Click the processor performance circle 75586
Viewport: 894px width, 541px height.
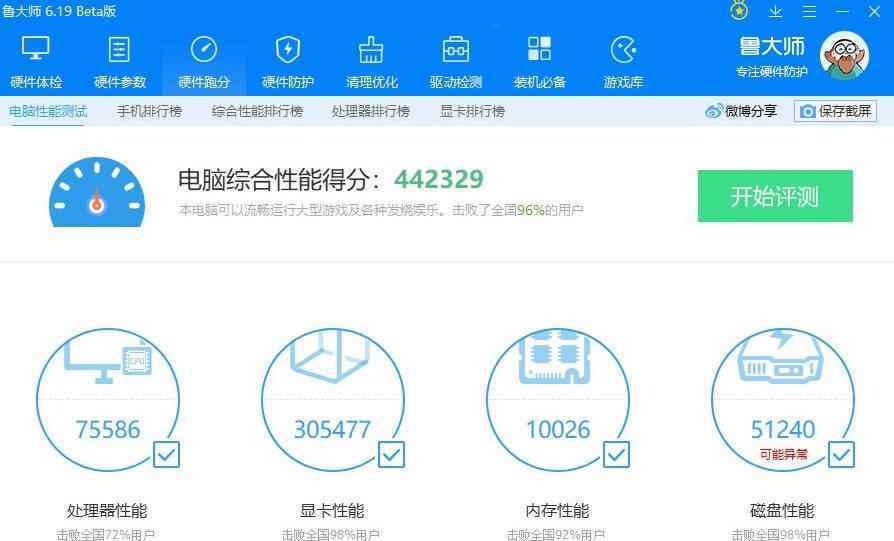(x=108, y=400)
